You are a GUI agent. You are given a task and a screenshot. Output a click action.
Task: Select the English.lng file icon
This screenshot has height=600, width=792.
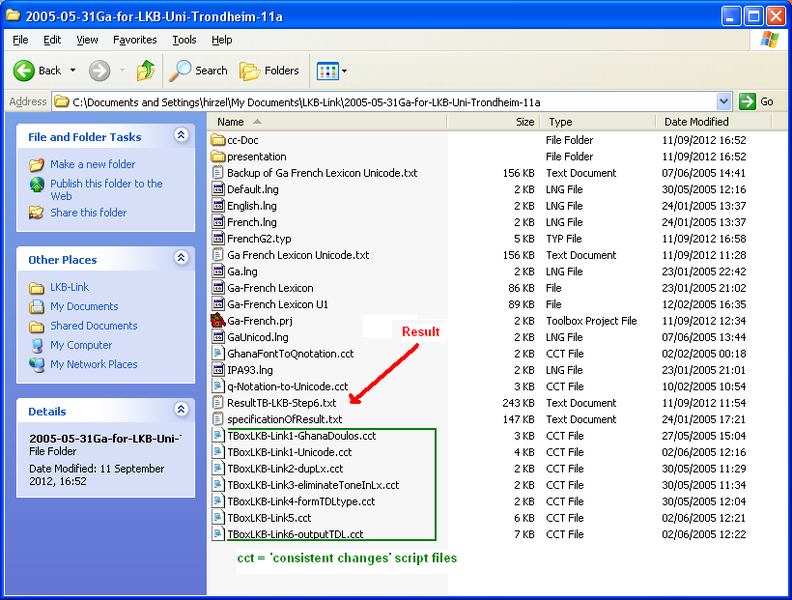click(x=218, y=206)
